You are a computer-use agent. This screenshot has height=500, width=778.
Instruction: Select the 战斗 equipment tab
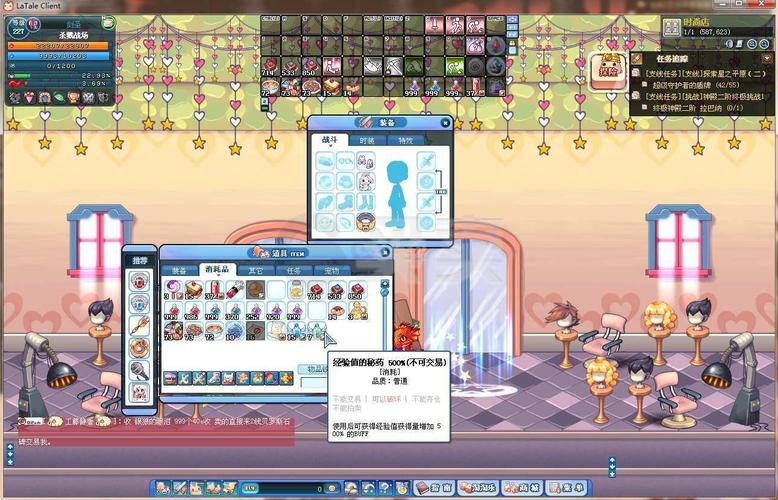click(329, 140)
